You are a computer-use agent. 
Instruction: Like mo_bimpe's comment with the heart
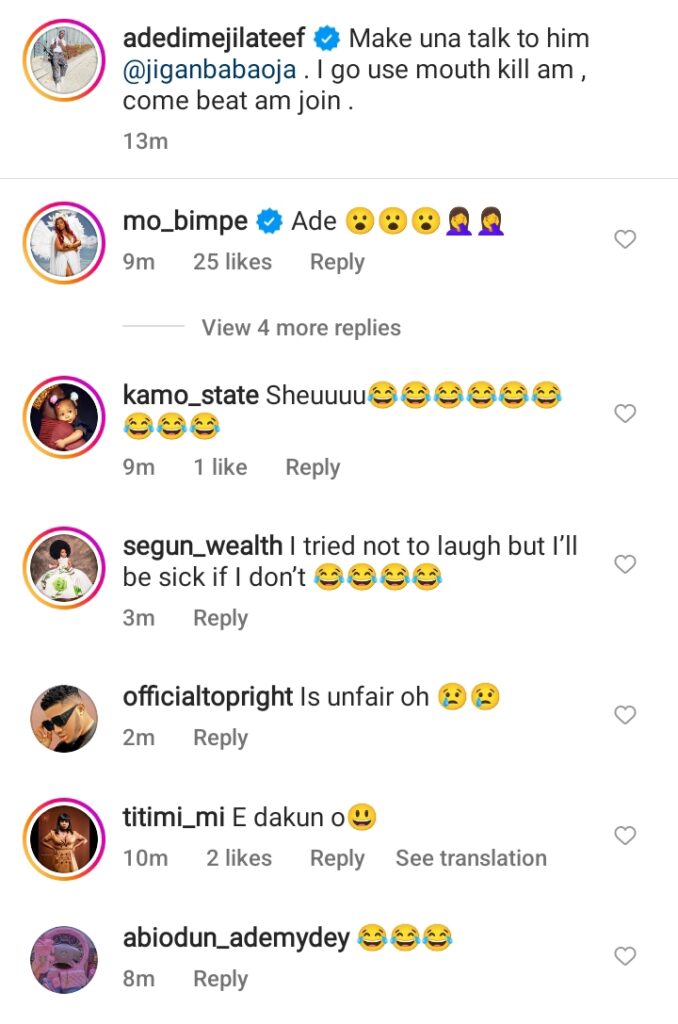pos(625,240)
